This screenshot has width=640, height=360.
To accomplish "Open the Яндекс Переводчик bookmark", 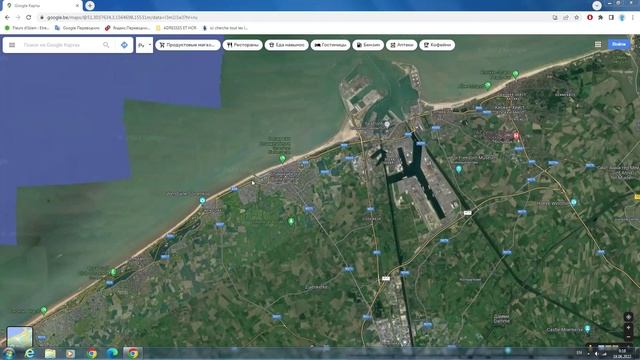I will pos(127,28).
